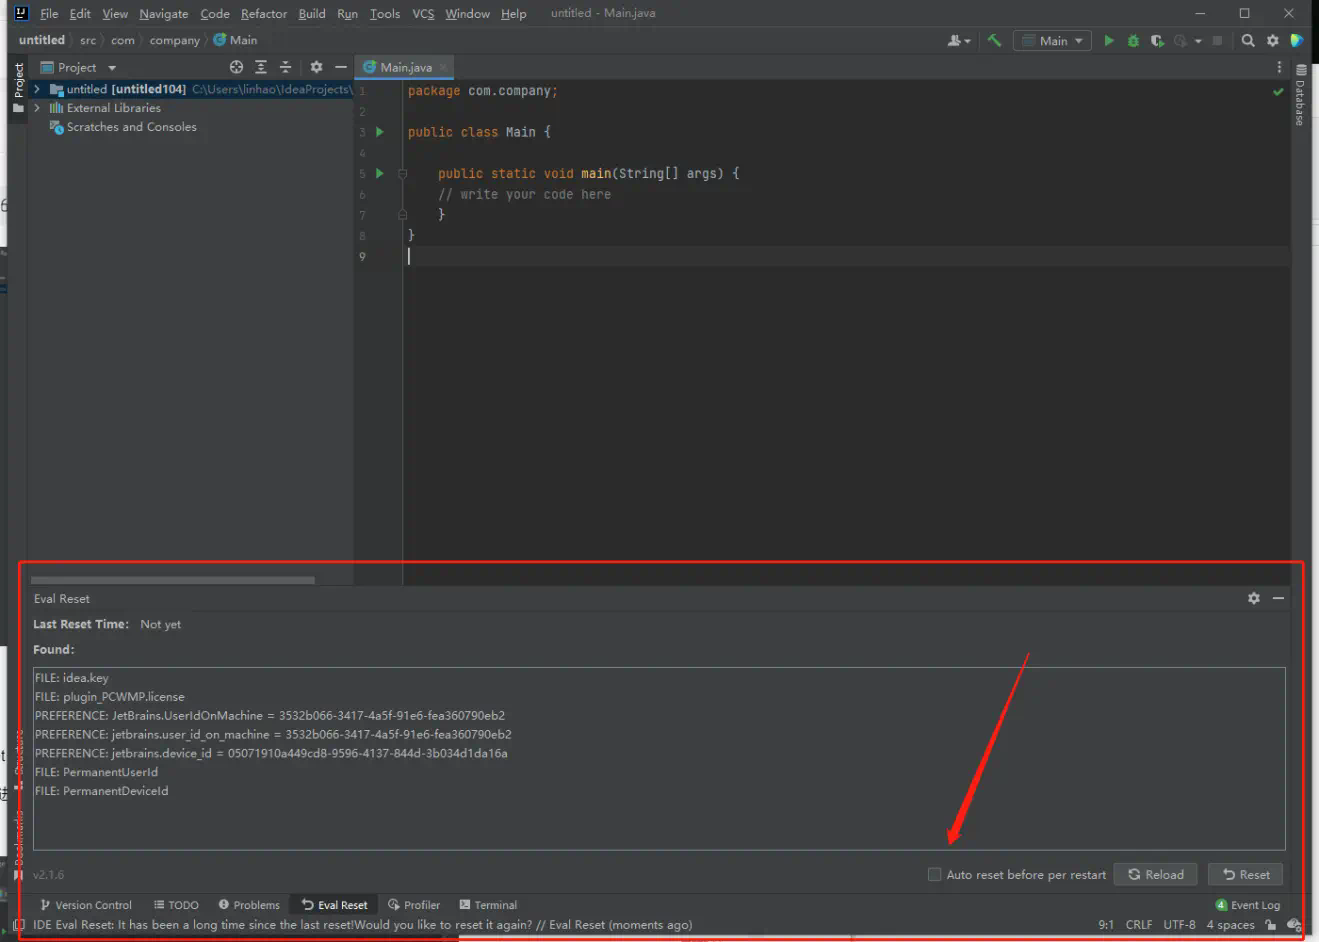Viewport: 1319px width, 942px height.
Task: Hide the Eval Reset panel with minus
Action: pos(1278,598)
